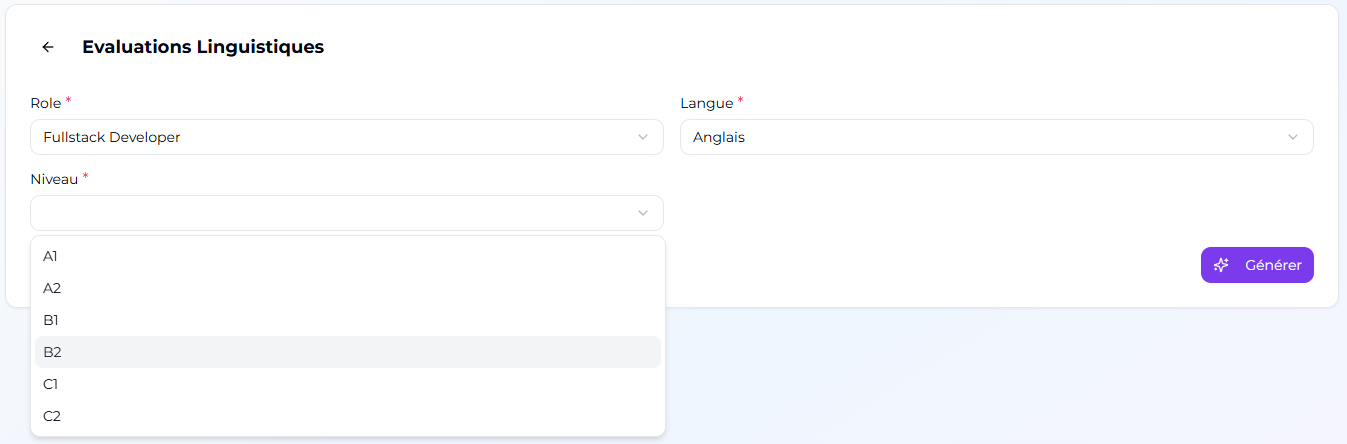The width and height of the screenshot is (1347, 444).
Task: Select level C2 from the list
Action: click(x=348, y=416)
